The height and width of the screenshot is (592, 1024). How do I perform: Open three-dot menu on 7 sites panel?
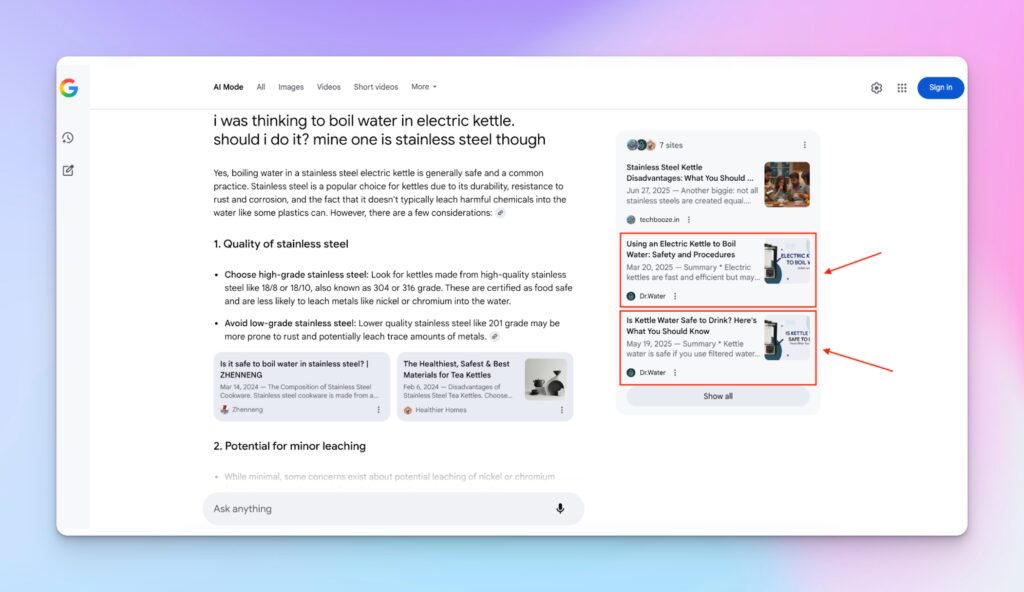804,145
